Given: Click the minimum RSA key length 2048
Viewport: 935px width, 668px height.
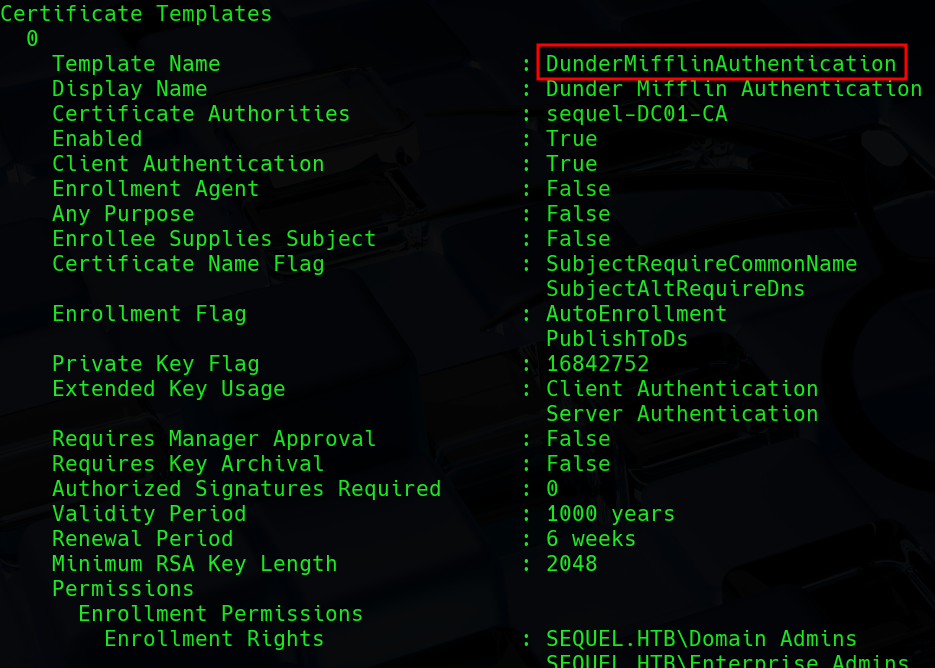Looking at the screenshot, I should [x=571, y=563].
